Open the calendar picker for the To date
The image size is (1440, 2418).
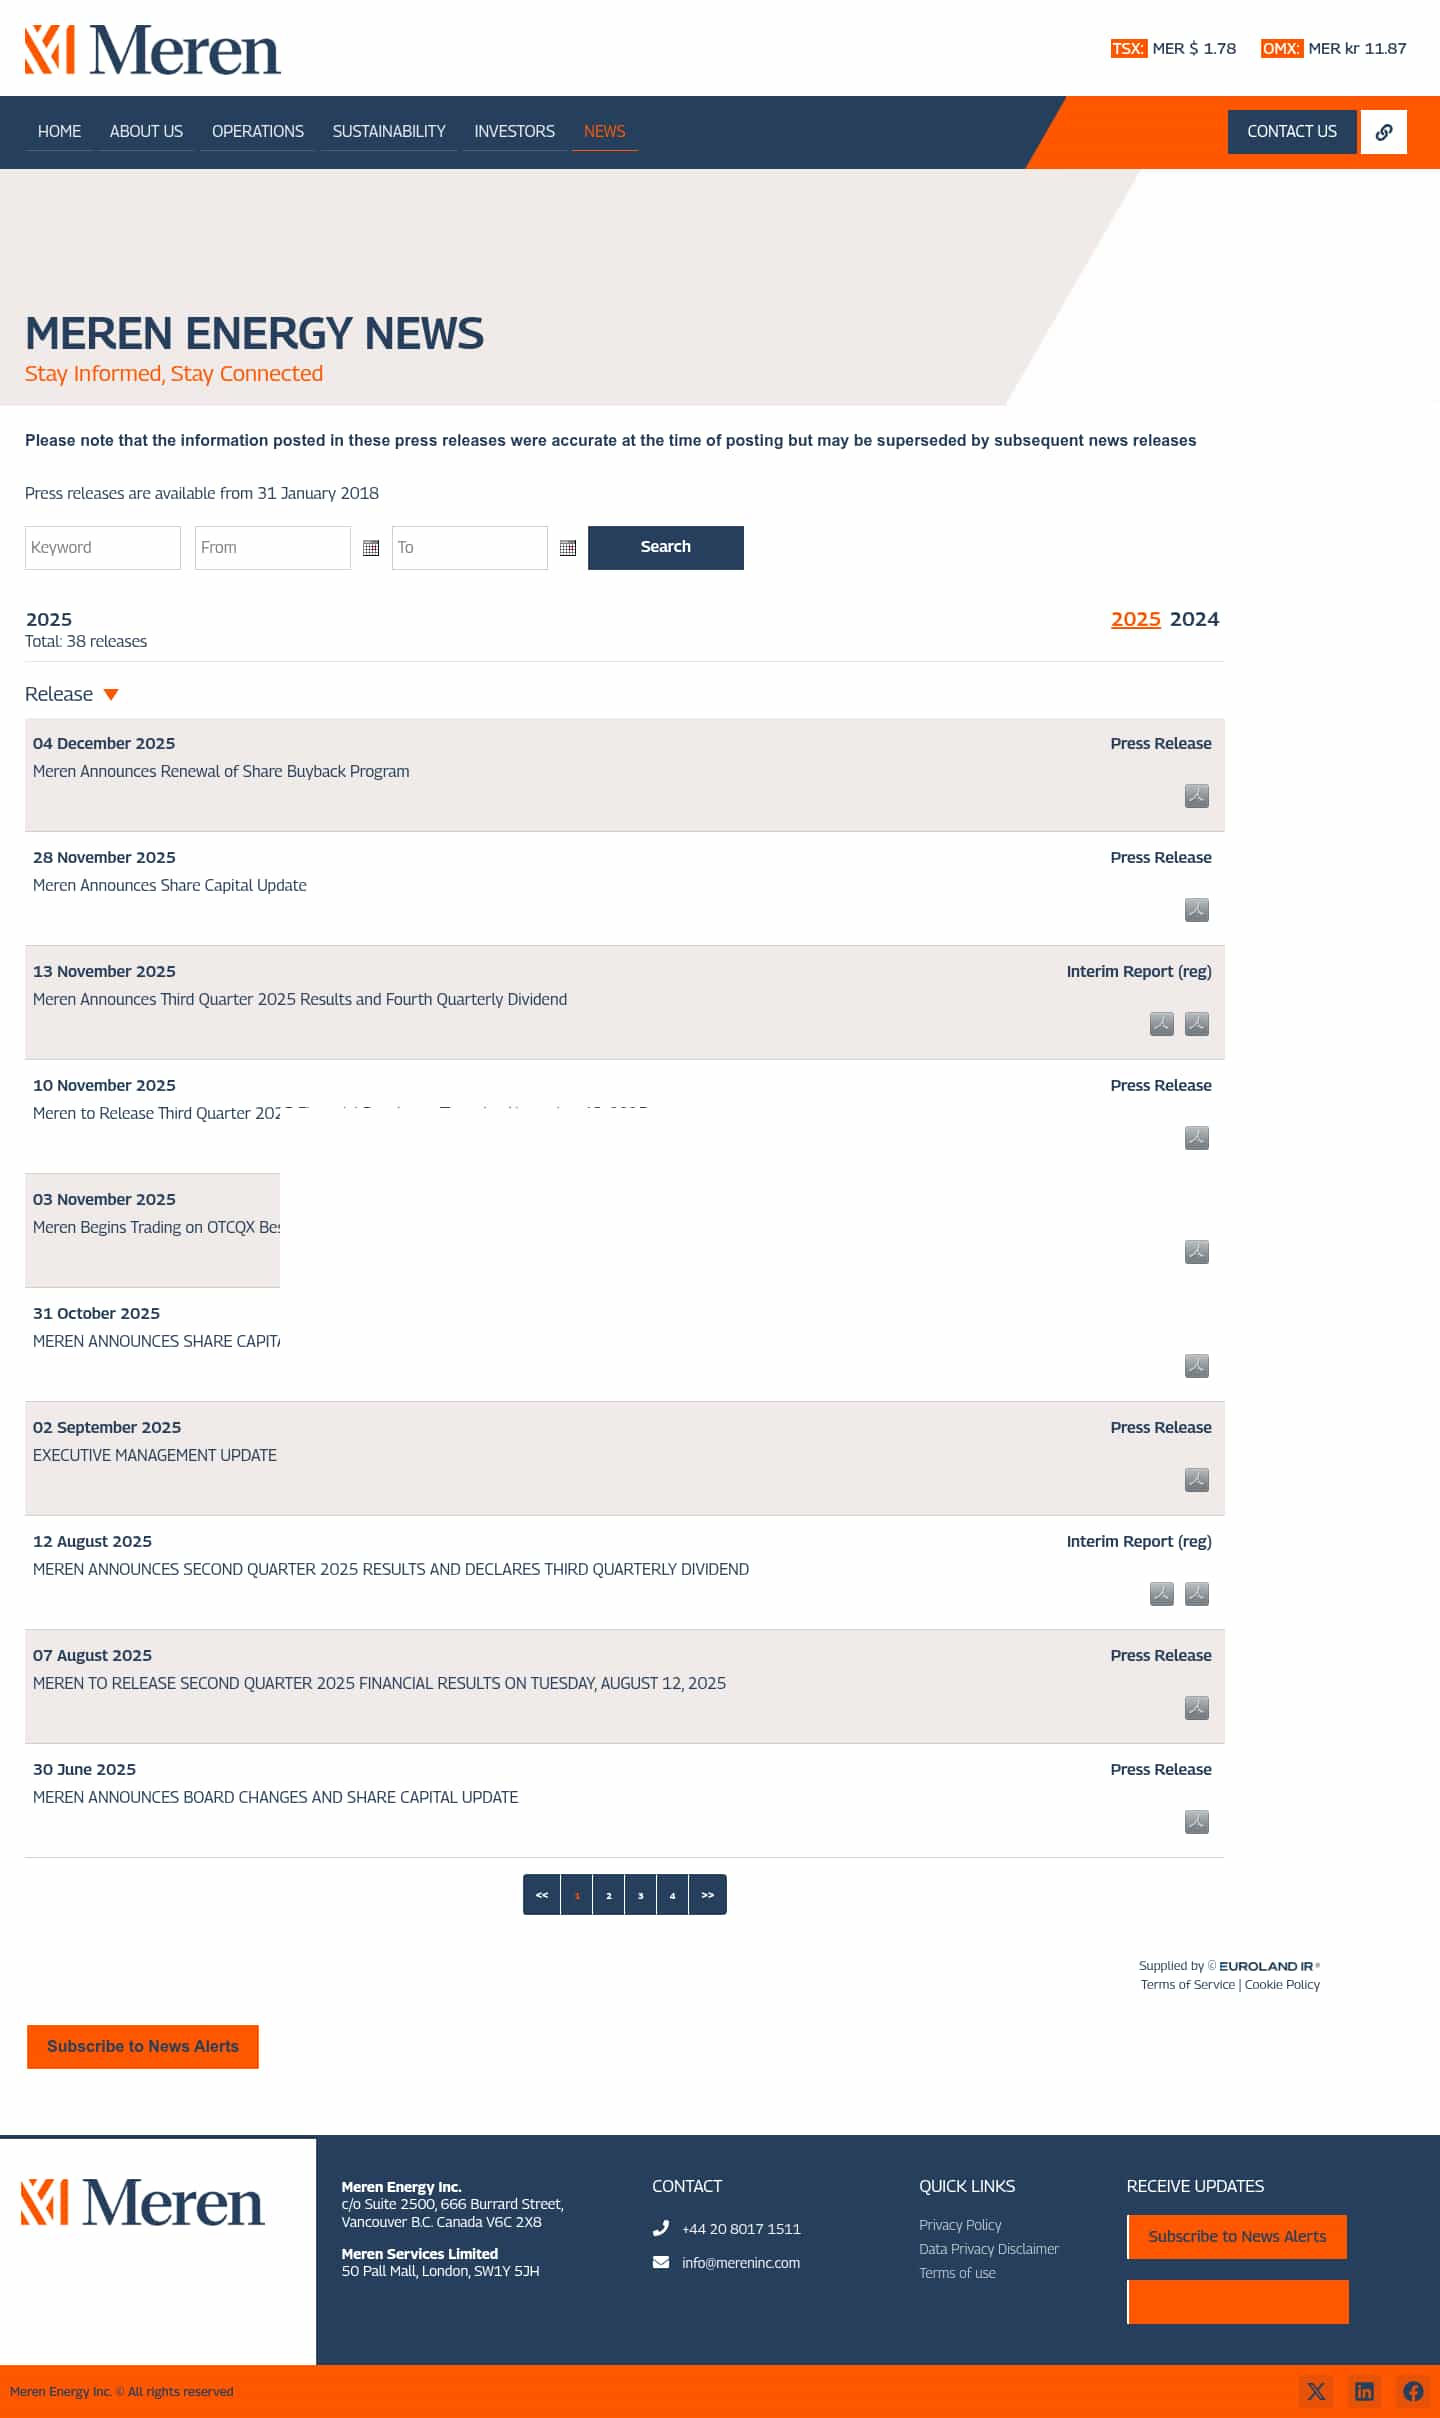click(567, 547)
